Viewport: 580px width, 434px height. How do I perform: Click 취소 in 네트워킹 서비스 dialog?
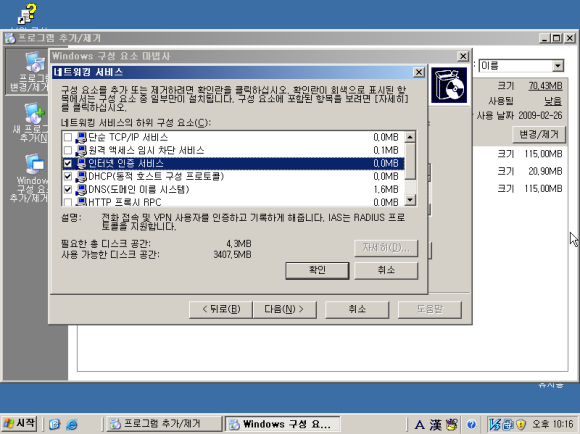386,270
